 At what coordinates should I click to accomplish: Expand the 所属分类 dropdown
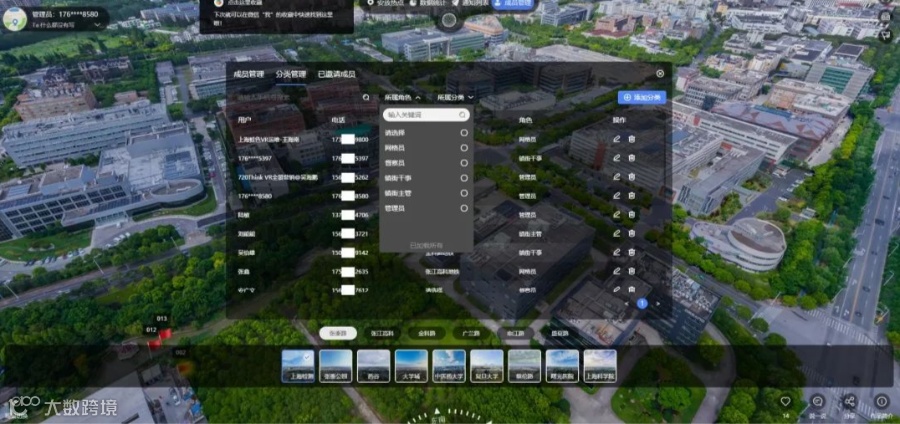coord(455,98)
